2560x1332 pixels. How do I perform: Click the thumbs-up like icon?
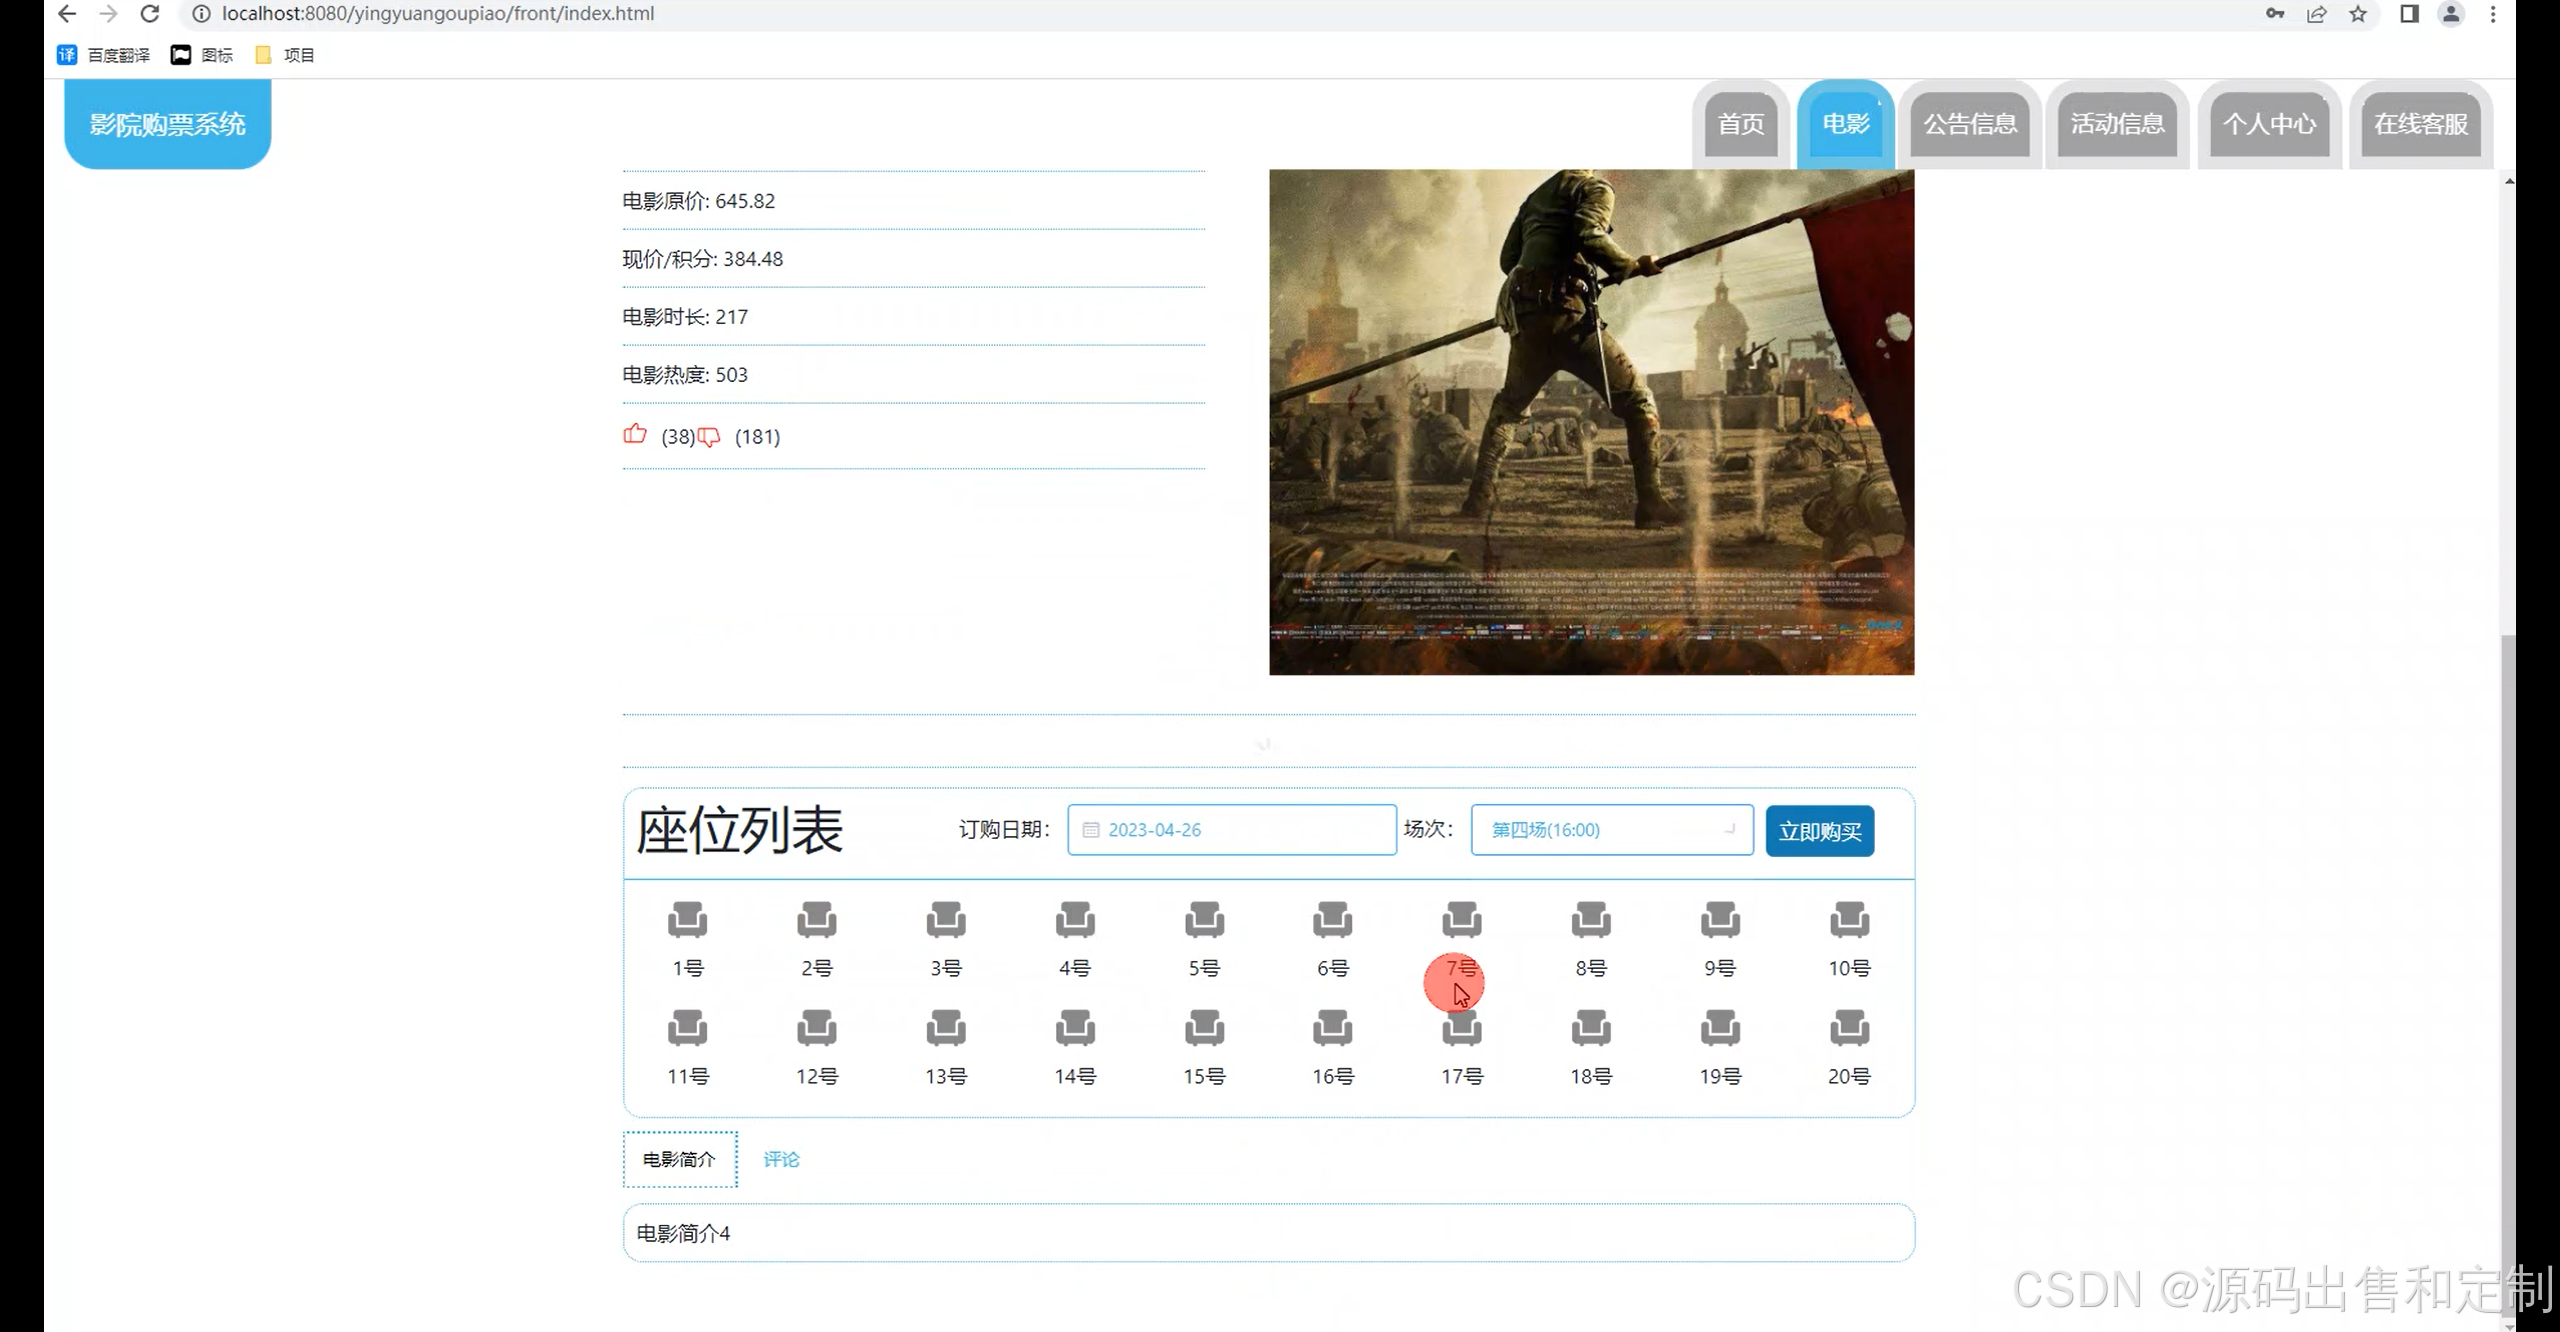634,434
